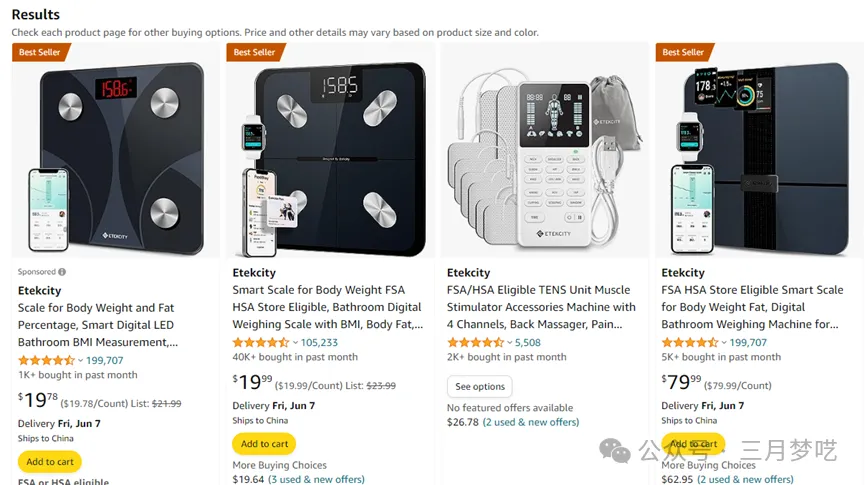
Task: Expand rating chevron for TENS Unit product
Action: click(x=509, y=343)
